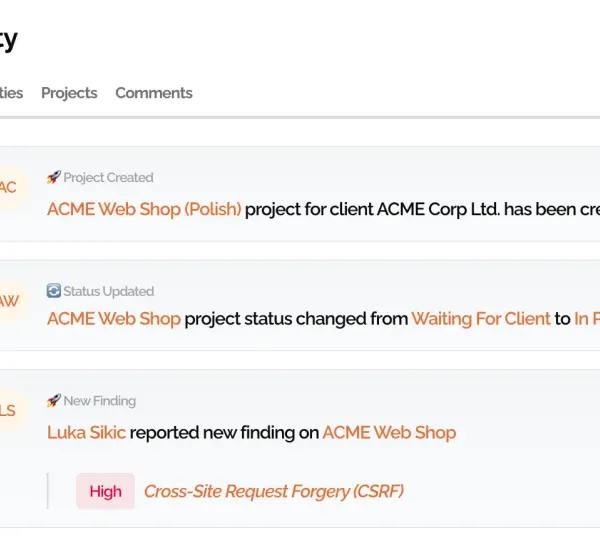Click the cut-off status link after 'to'
Screen dimensions: 600x538
click(587, 319)
